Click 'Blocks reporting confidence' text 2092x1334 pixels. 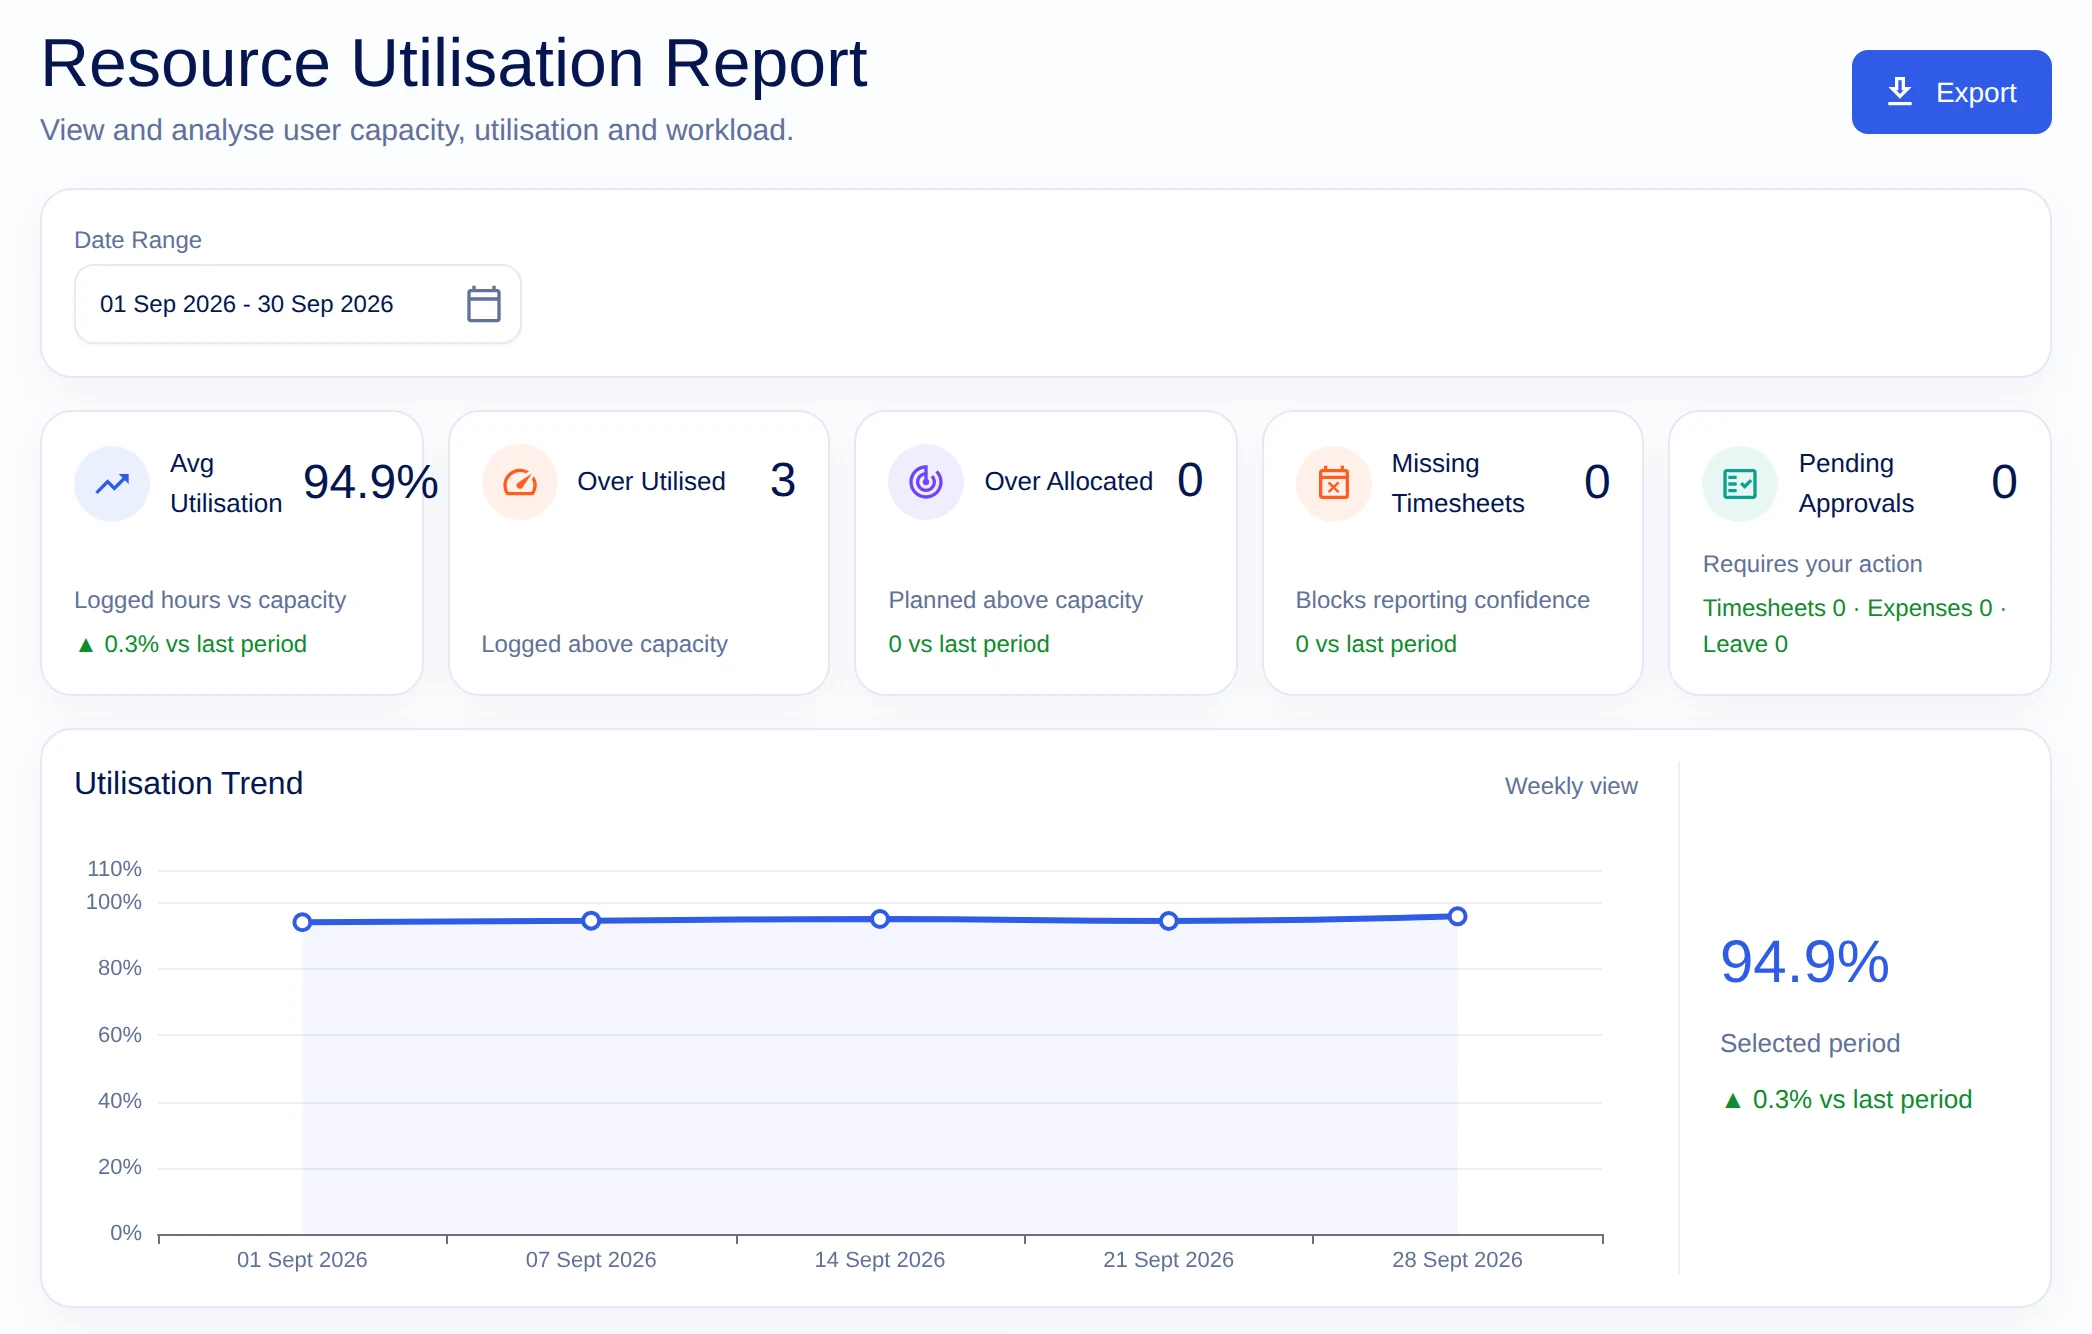click(1442, 600)
